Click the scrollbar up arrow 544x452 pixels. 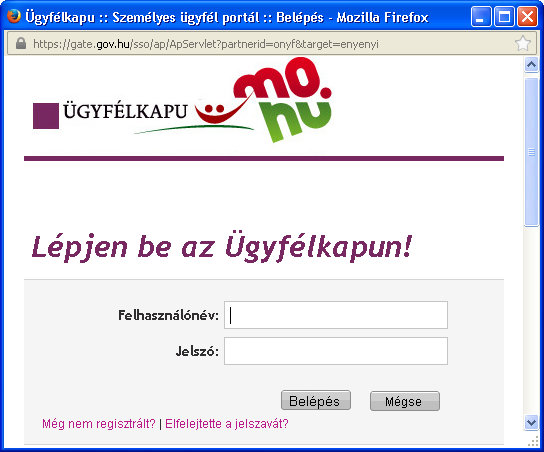point(531,65)
